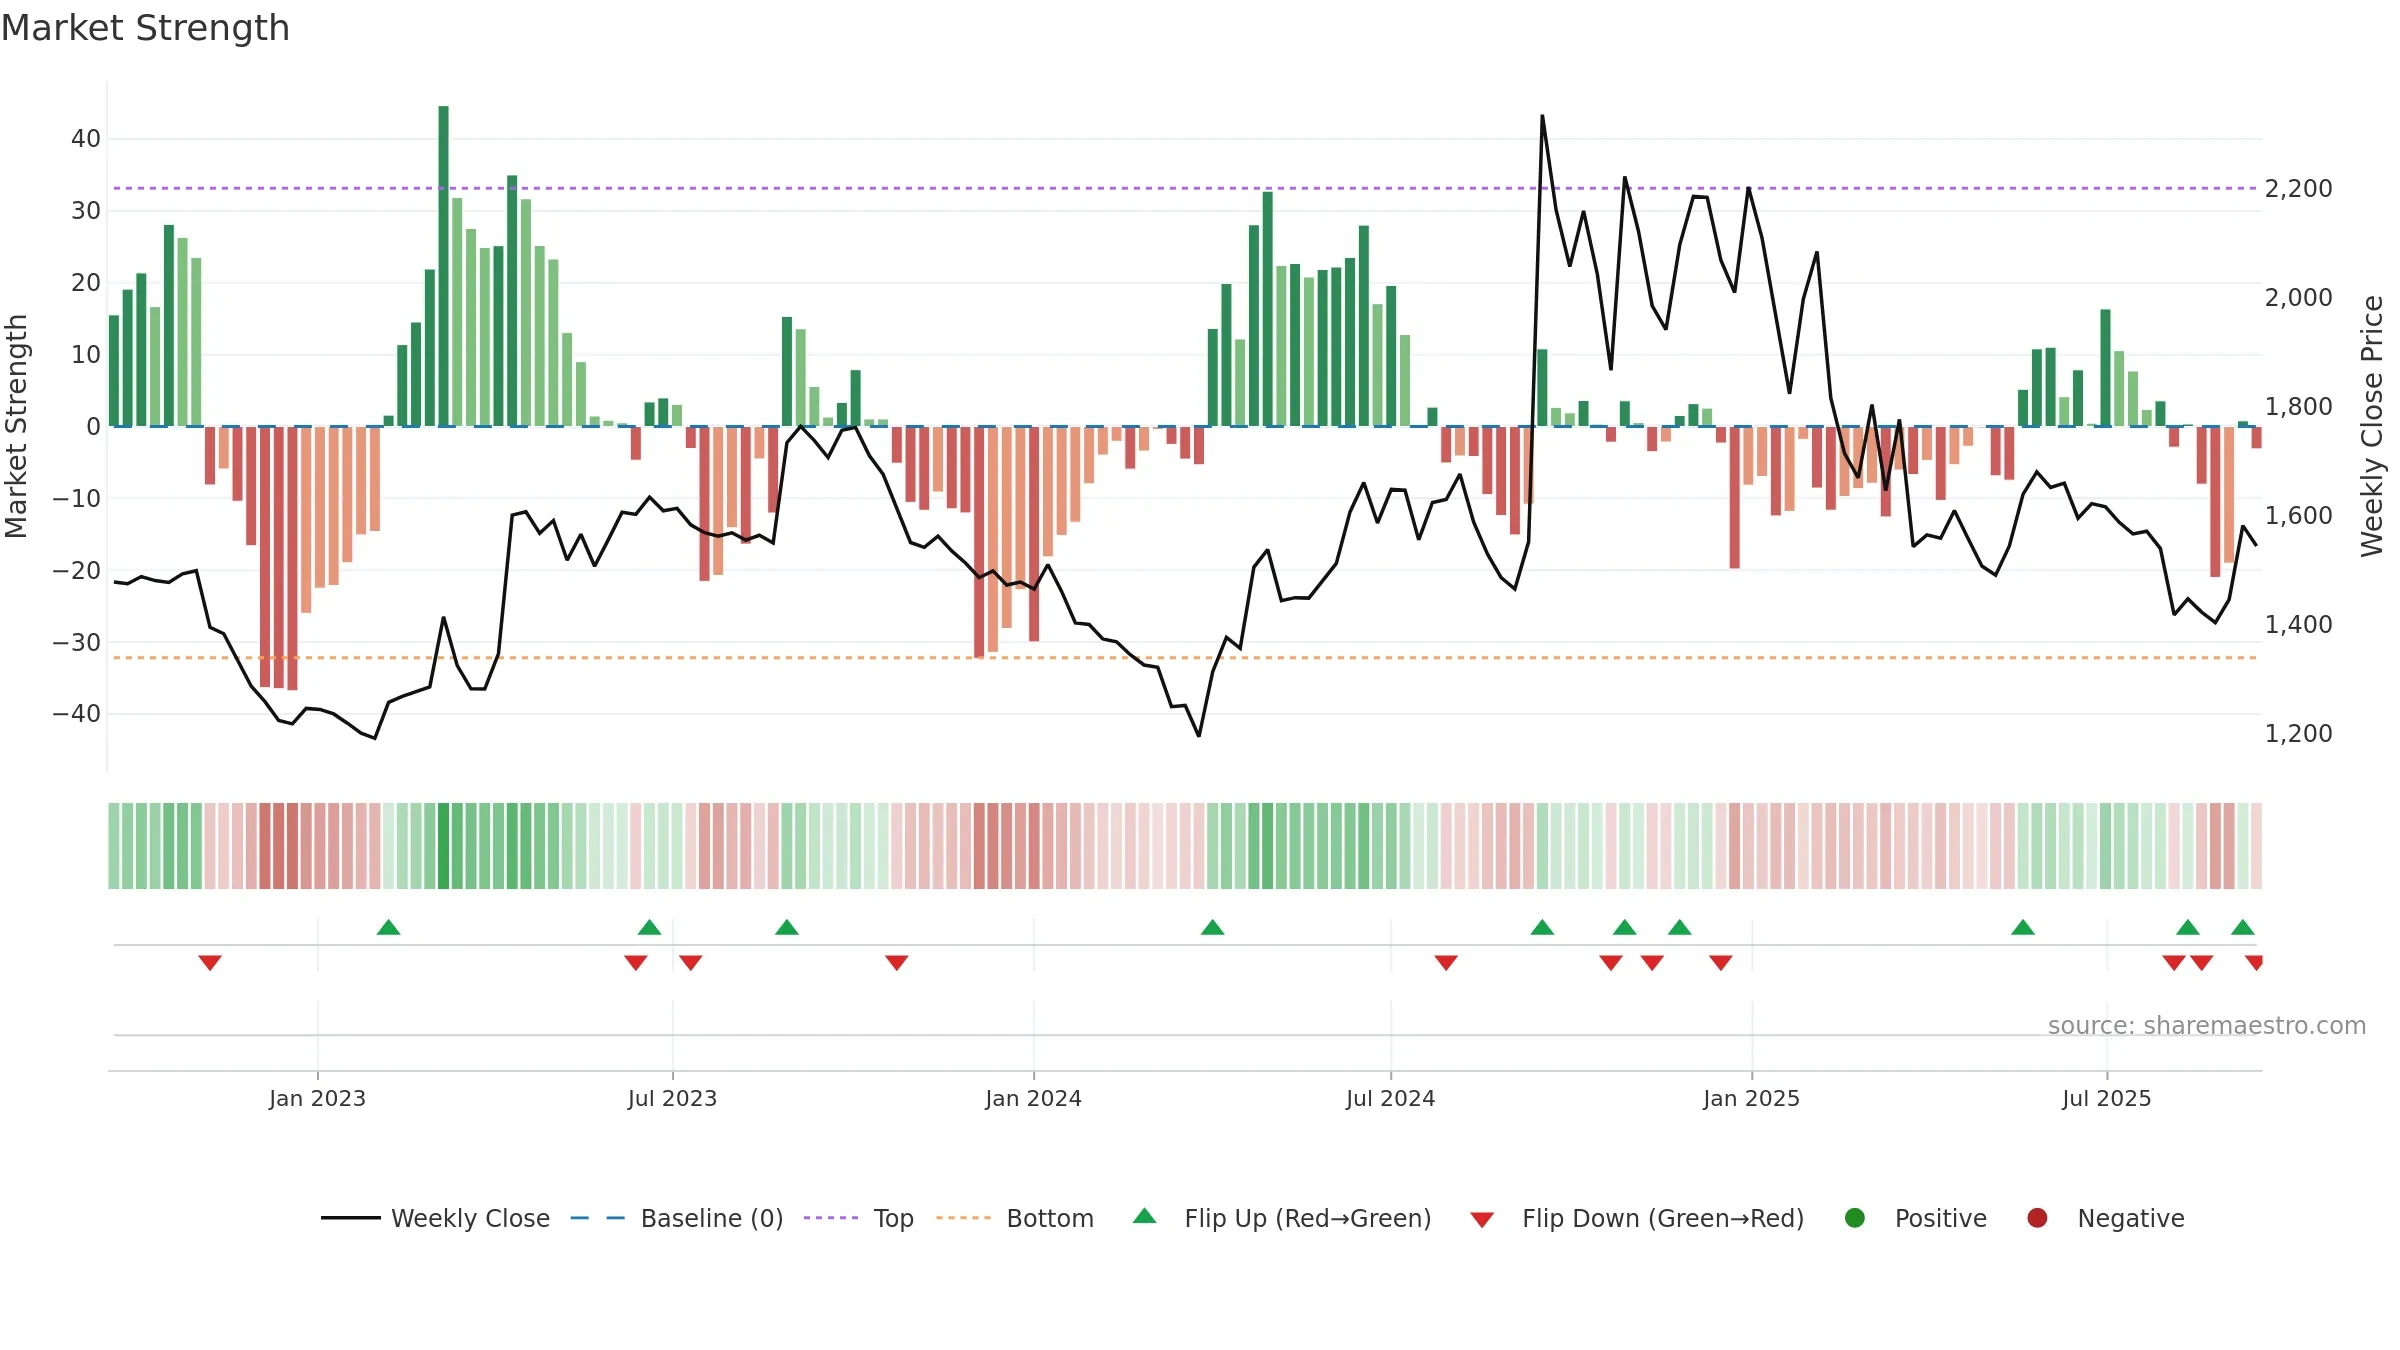Click the Jul 2024 axis label
The image size is (2400, 1350).
[1390, 1098]
